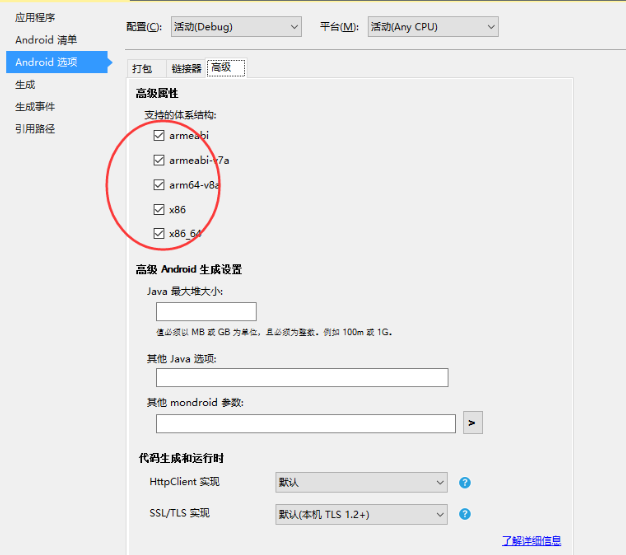Viewport: 626px width, 555px height.
Task: Click the arrow button beside mondroid 参数
Action: 473,422
